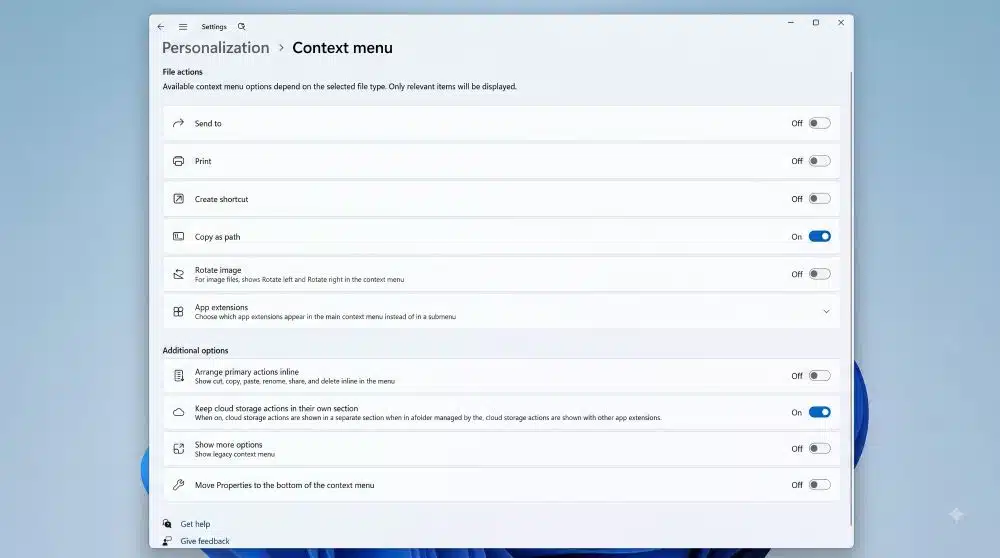Enable the Print toggle
The width and height of the screenshot is (1000, 558).
point(820,161)
